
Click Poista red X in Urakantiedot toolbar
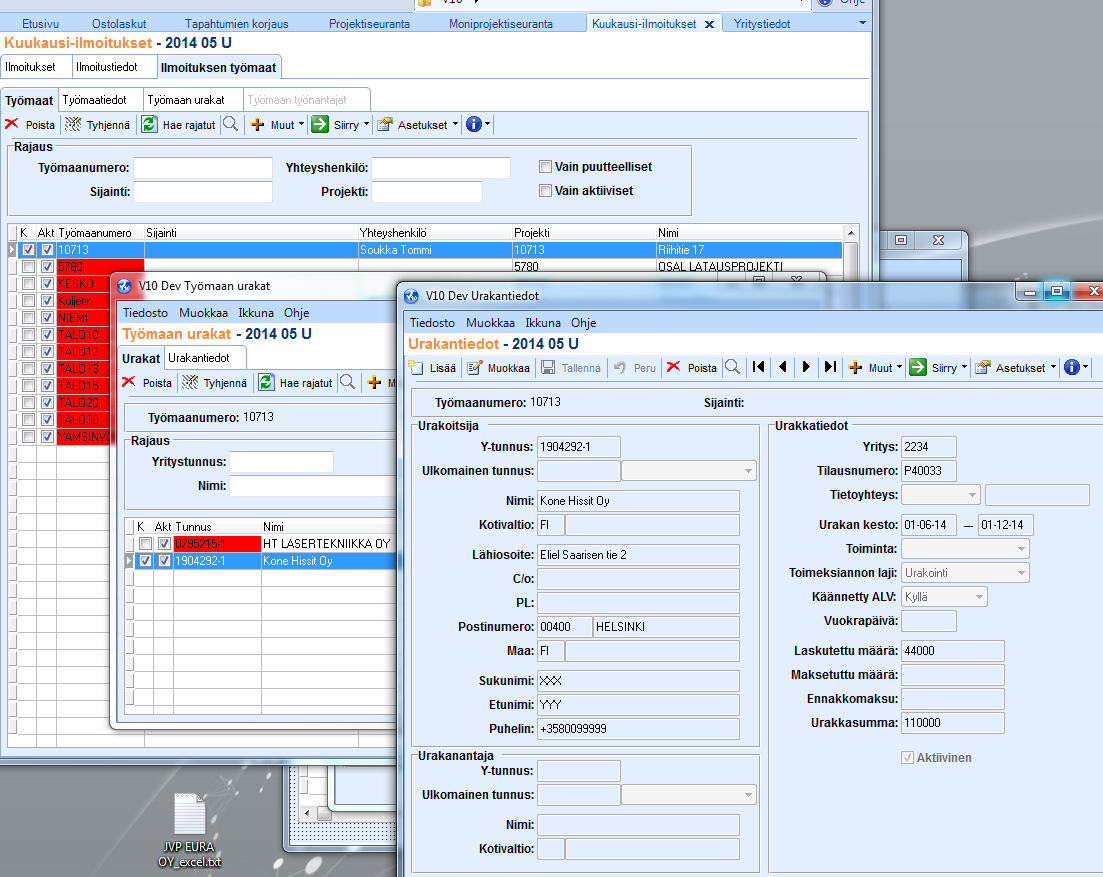click(673, 367)
